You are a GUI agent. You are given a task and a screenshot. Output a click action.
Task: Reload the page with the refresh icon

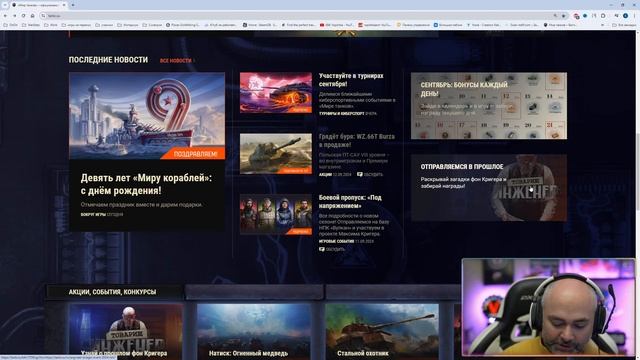coord(23,16)
